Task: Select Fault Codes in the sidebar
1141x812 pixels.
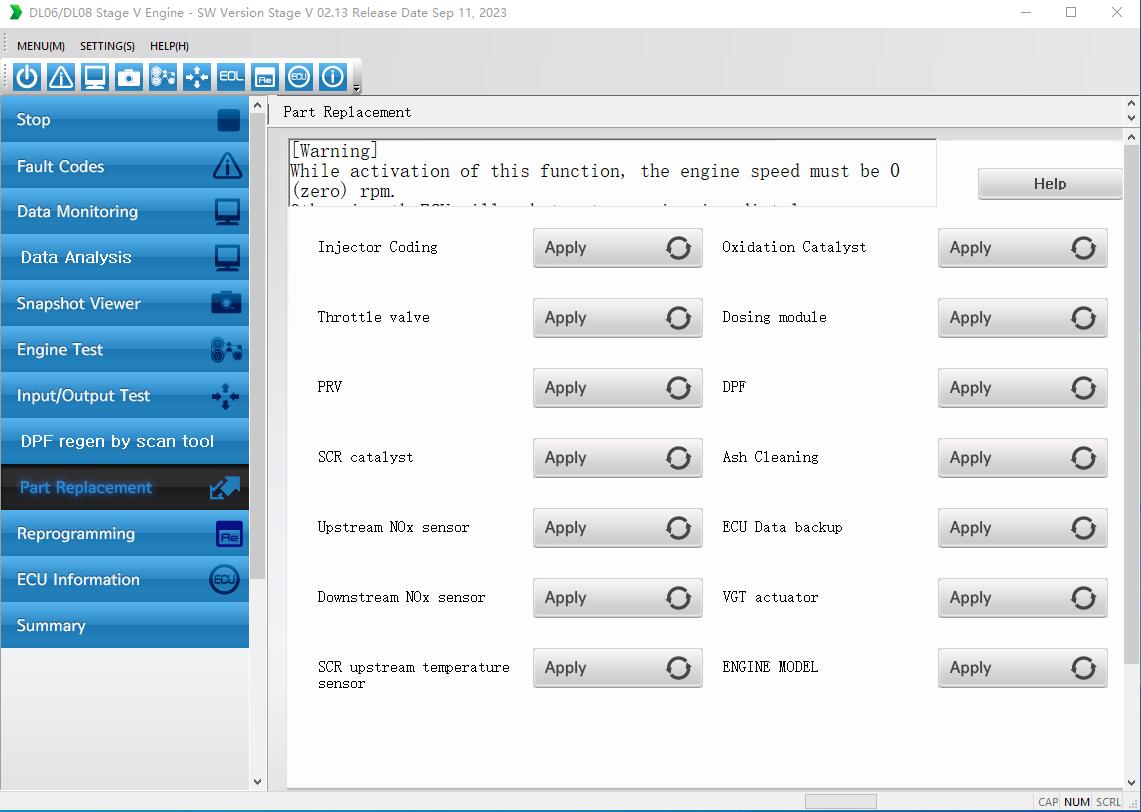Action: [x=124, y=166]
